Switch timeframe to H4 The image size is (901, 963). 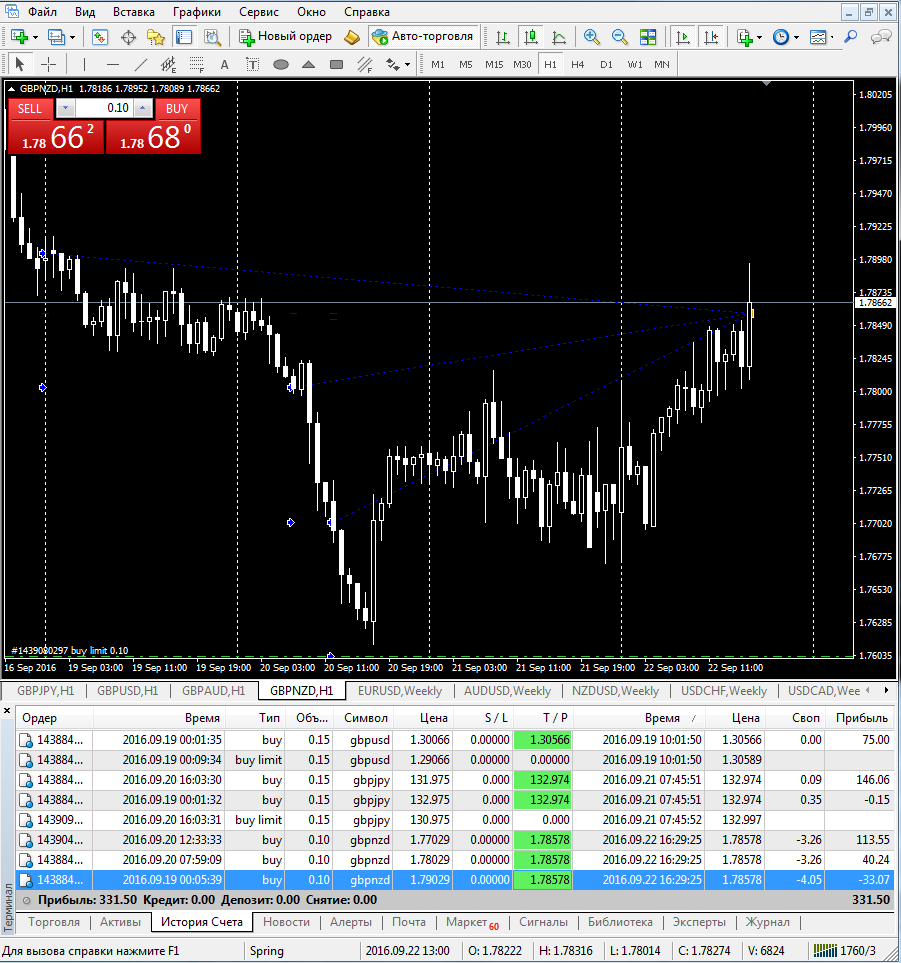[577, 64]
